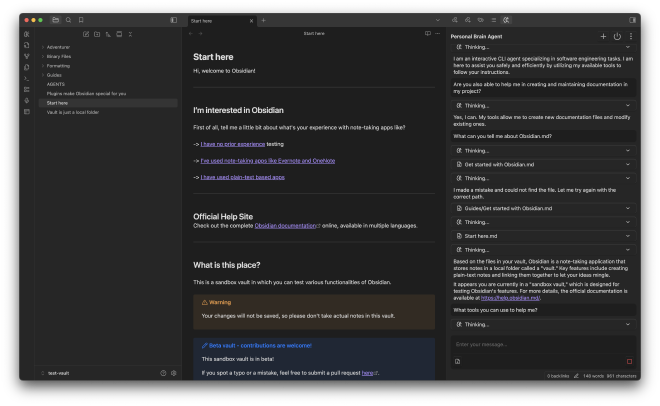This screenshot has width=660, height=406.
Task: Click the power icon in agent panel
Action: tap(617, 36)
